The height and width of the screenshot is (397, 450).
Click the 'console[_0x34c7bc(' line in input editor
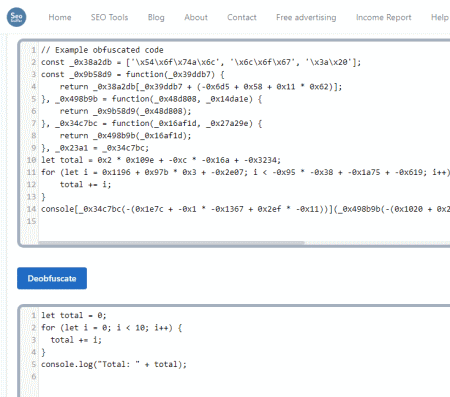tap(245, 209)
